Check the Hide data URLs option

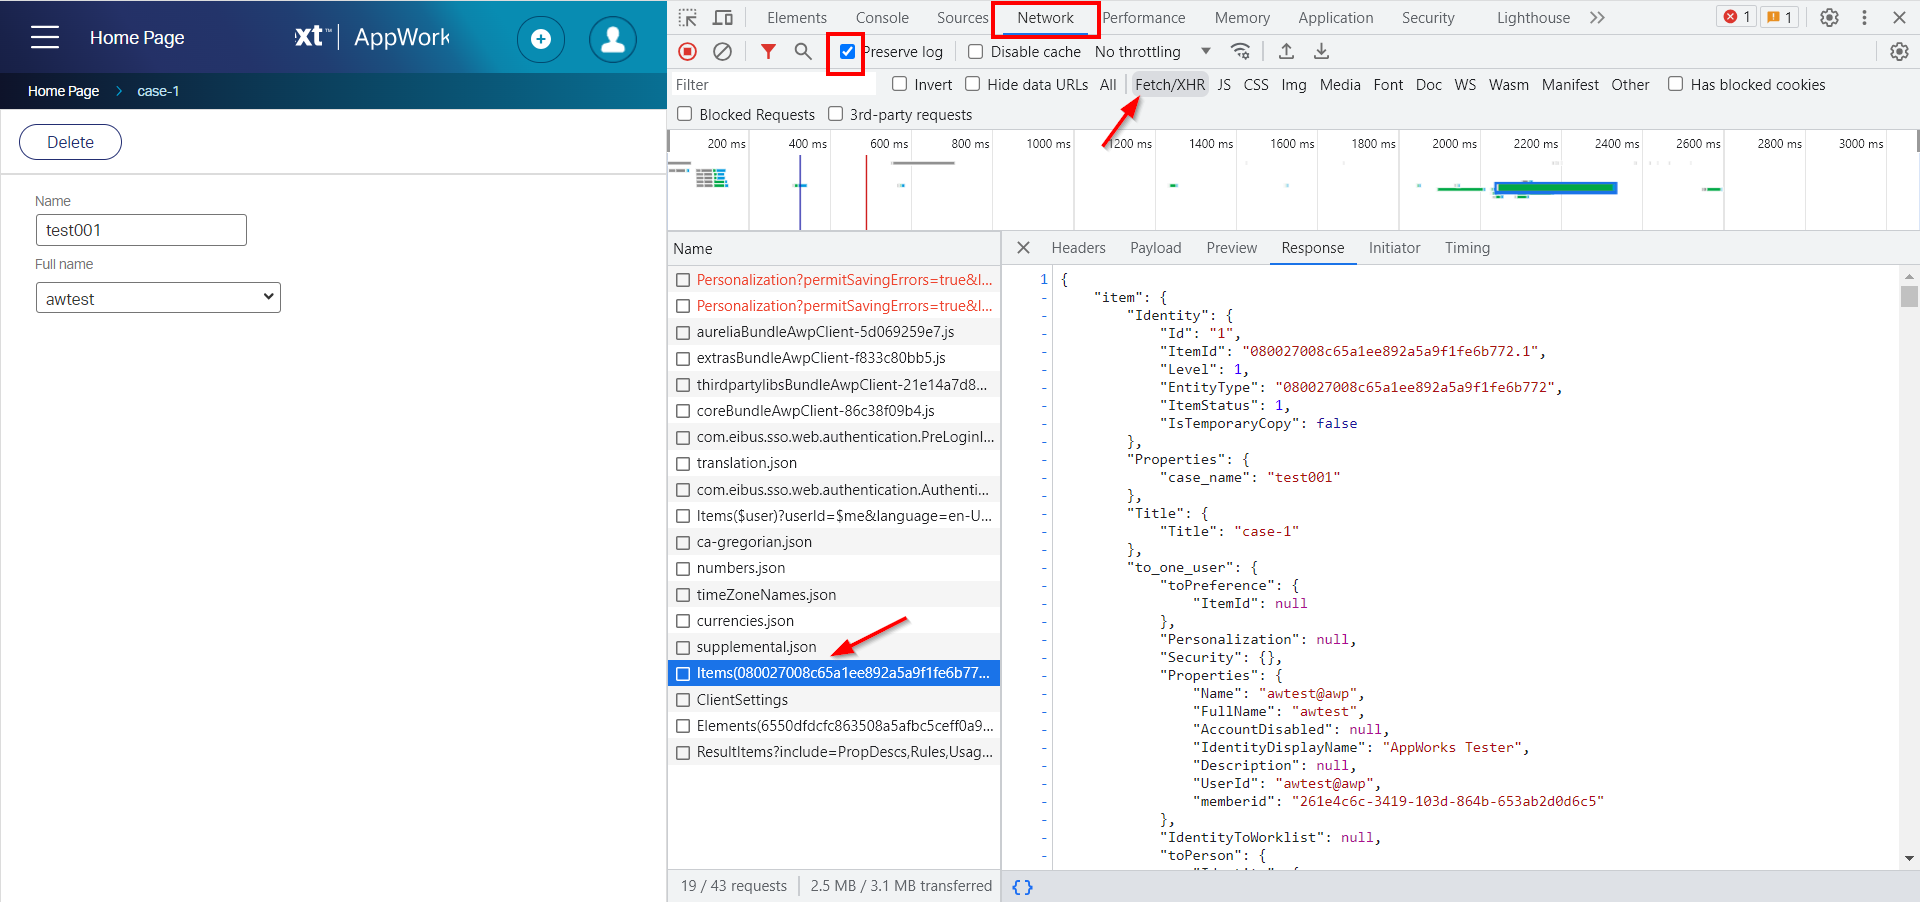(x=973, y=85)
